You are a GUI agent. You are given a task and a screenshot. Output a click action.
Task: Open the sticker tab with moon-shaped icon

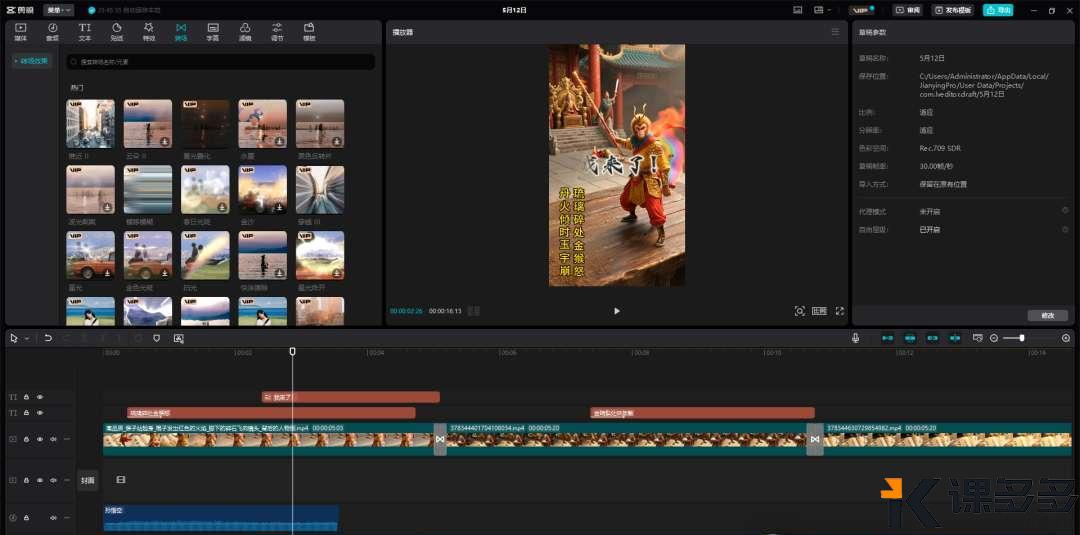[117, 32]
